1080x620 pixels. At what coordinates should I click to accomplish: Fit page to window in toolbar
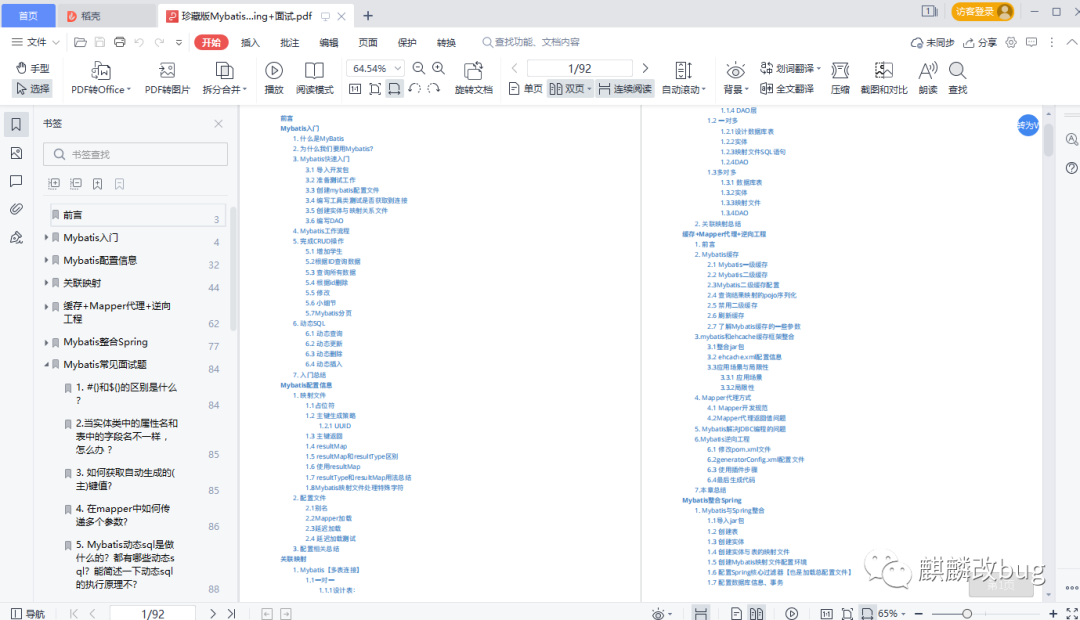click(x=375, y=89)
